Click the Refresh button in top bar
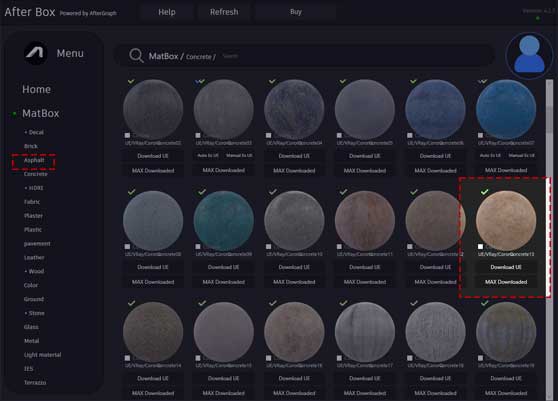 pos(224,12)
